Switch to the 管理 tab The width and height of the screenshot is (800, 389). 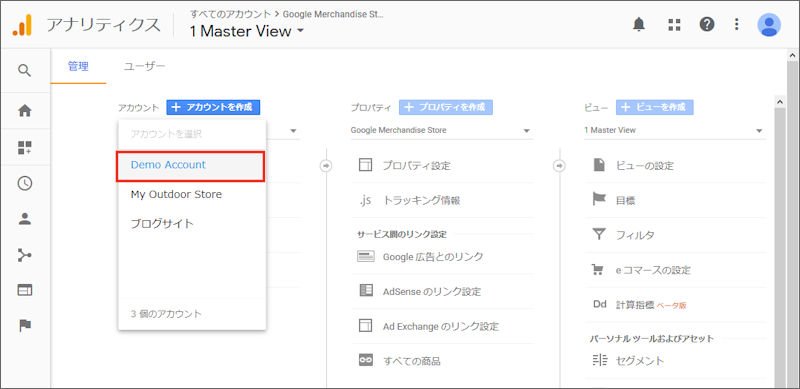coord(78,66)
